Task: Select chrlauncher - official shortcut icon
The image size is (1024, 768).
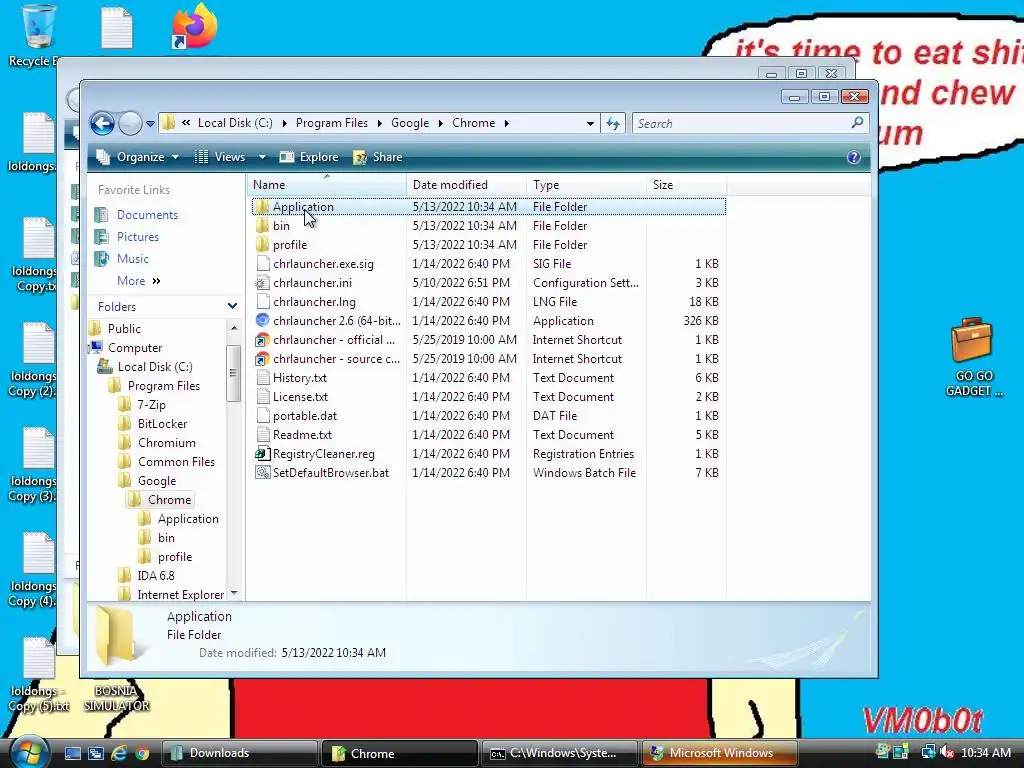Action: (263, 340)
